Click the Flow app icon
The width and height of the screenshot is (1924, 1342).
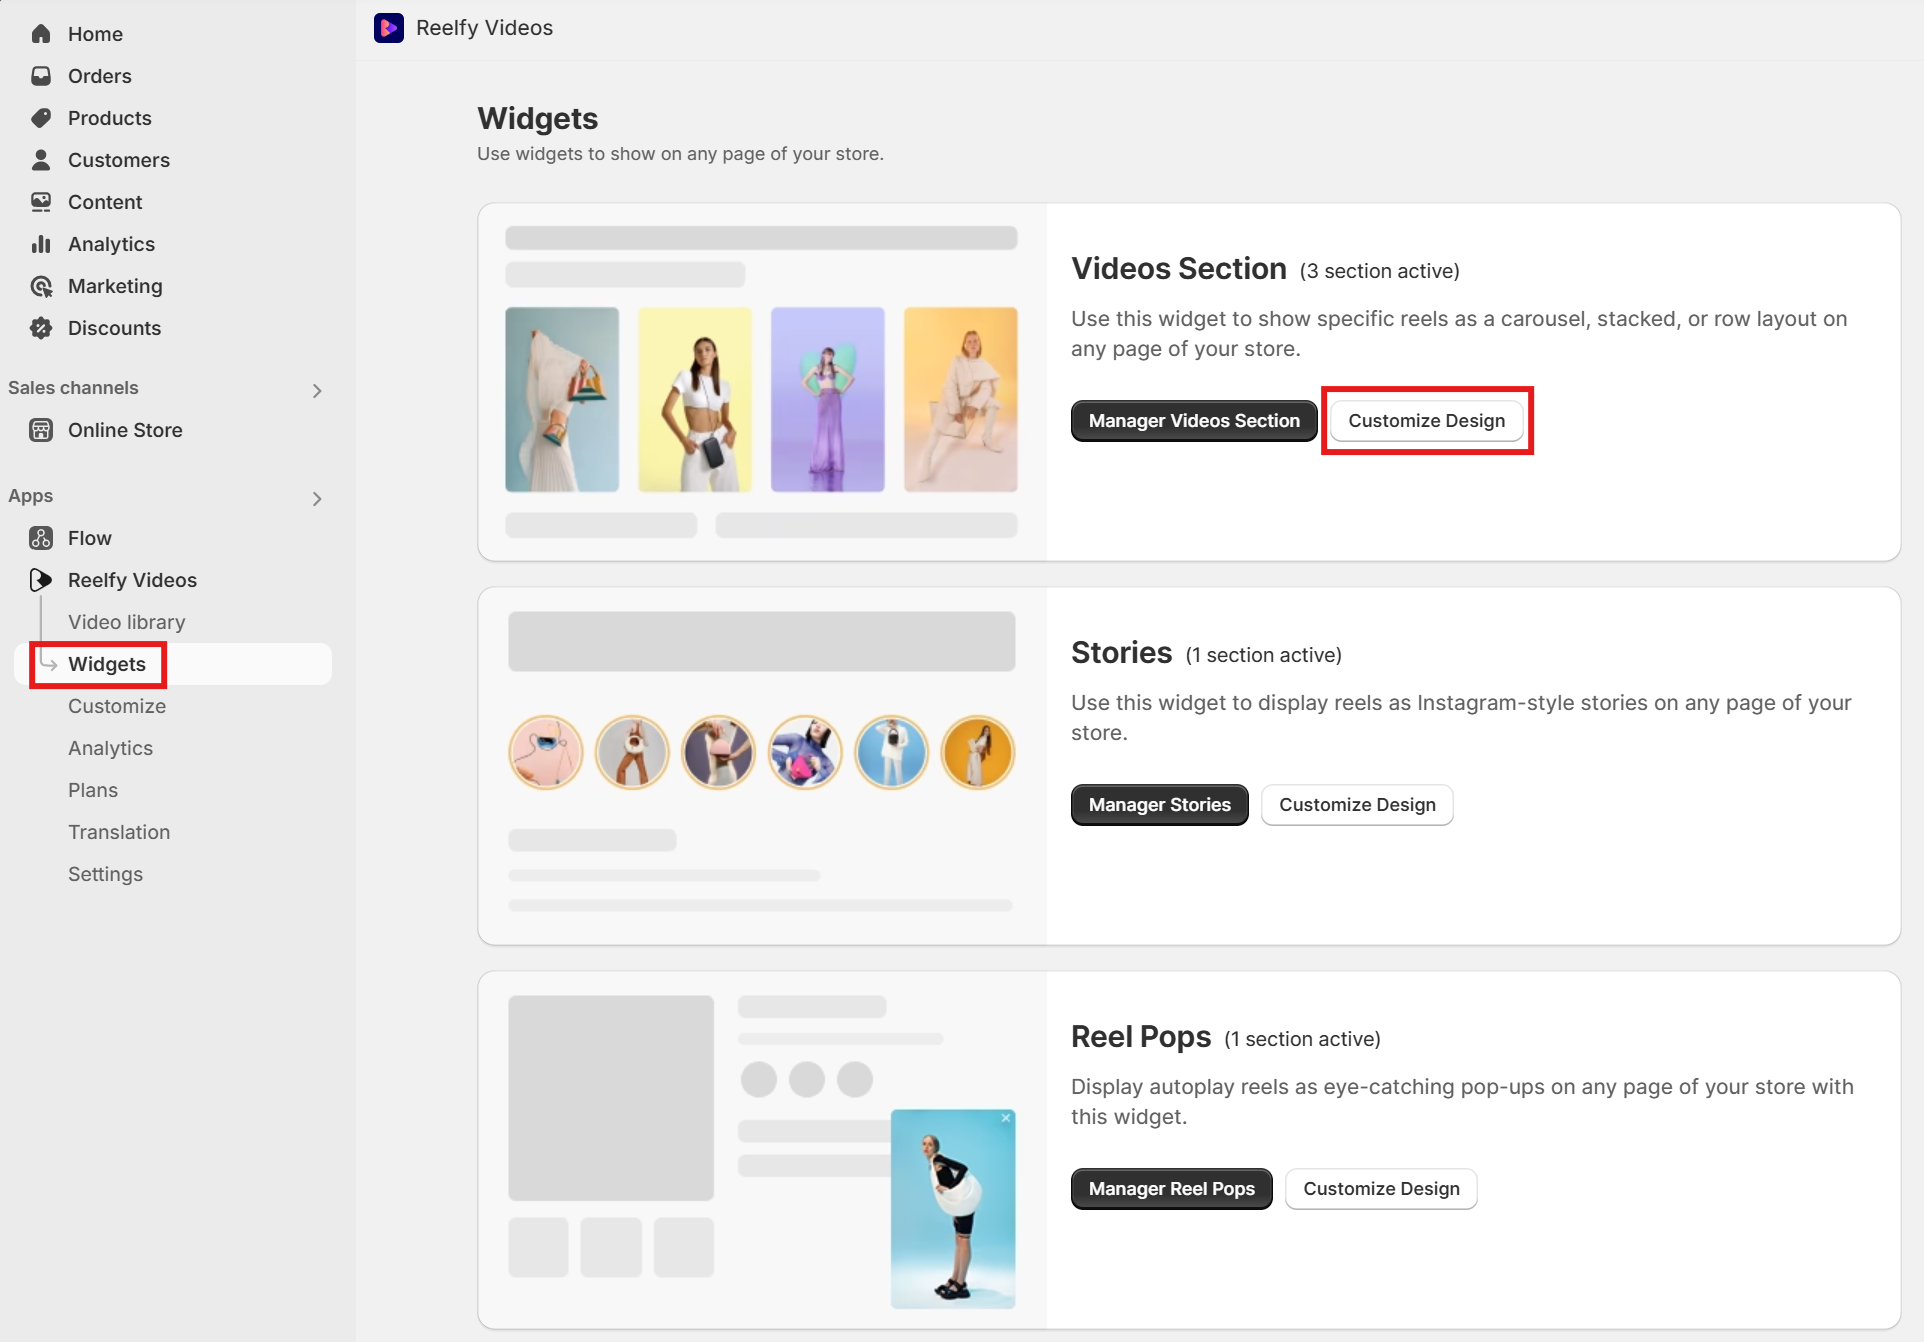[41, 538]
